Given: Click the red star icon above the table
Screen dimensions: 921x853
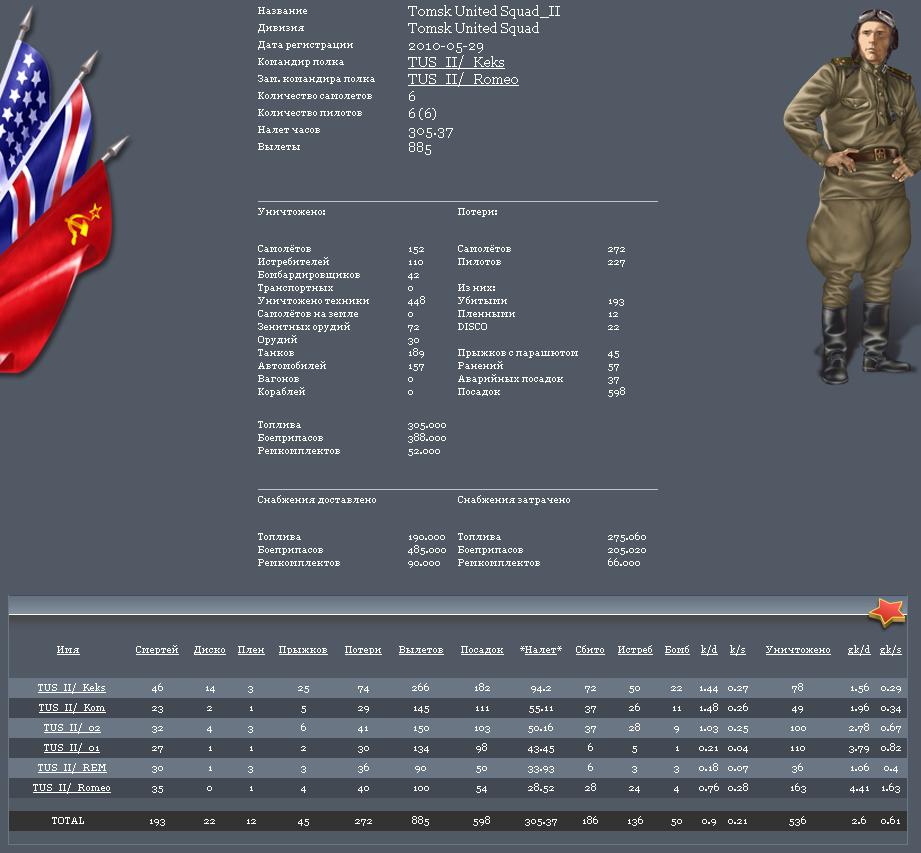Looking at the screenshot, I should pos(886,612).
